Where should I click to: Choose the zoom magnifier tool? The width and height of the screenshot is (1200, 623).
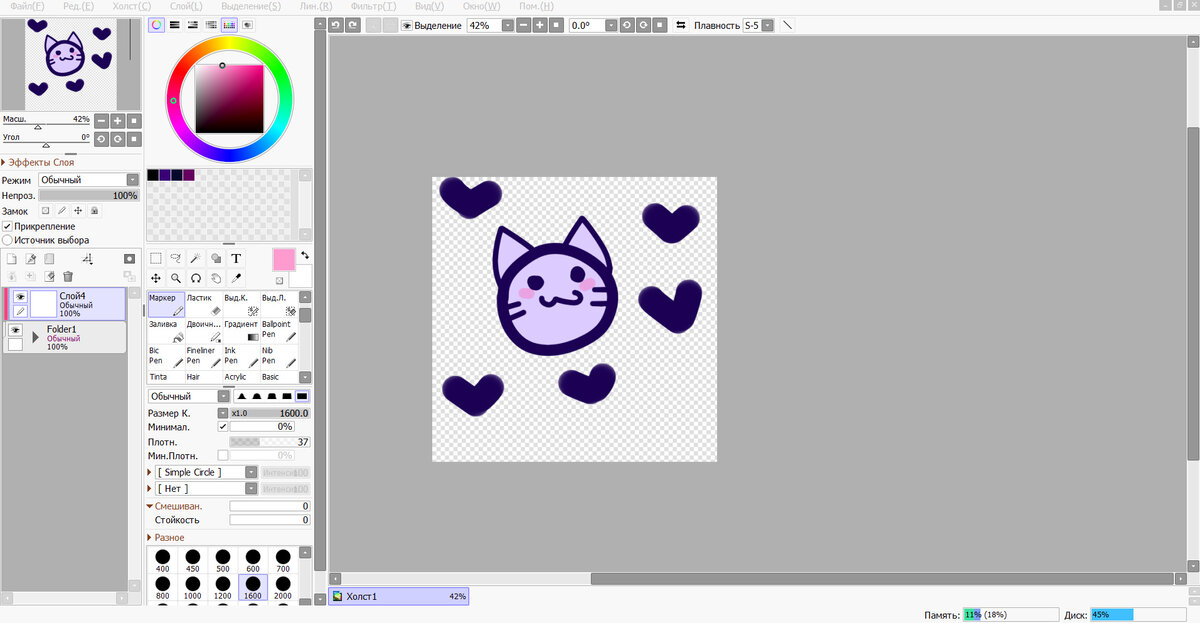pos(175,278)
